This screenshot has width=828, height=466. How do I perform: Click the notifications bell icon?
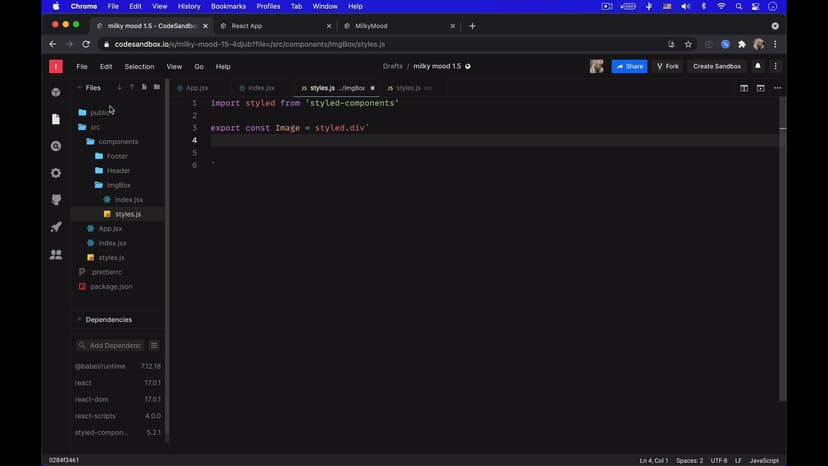(x=757, y=66)
